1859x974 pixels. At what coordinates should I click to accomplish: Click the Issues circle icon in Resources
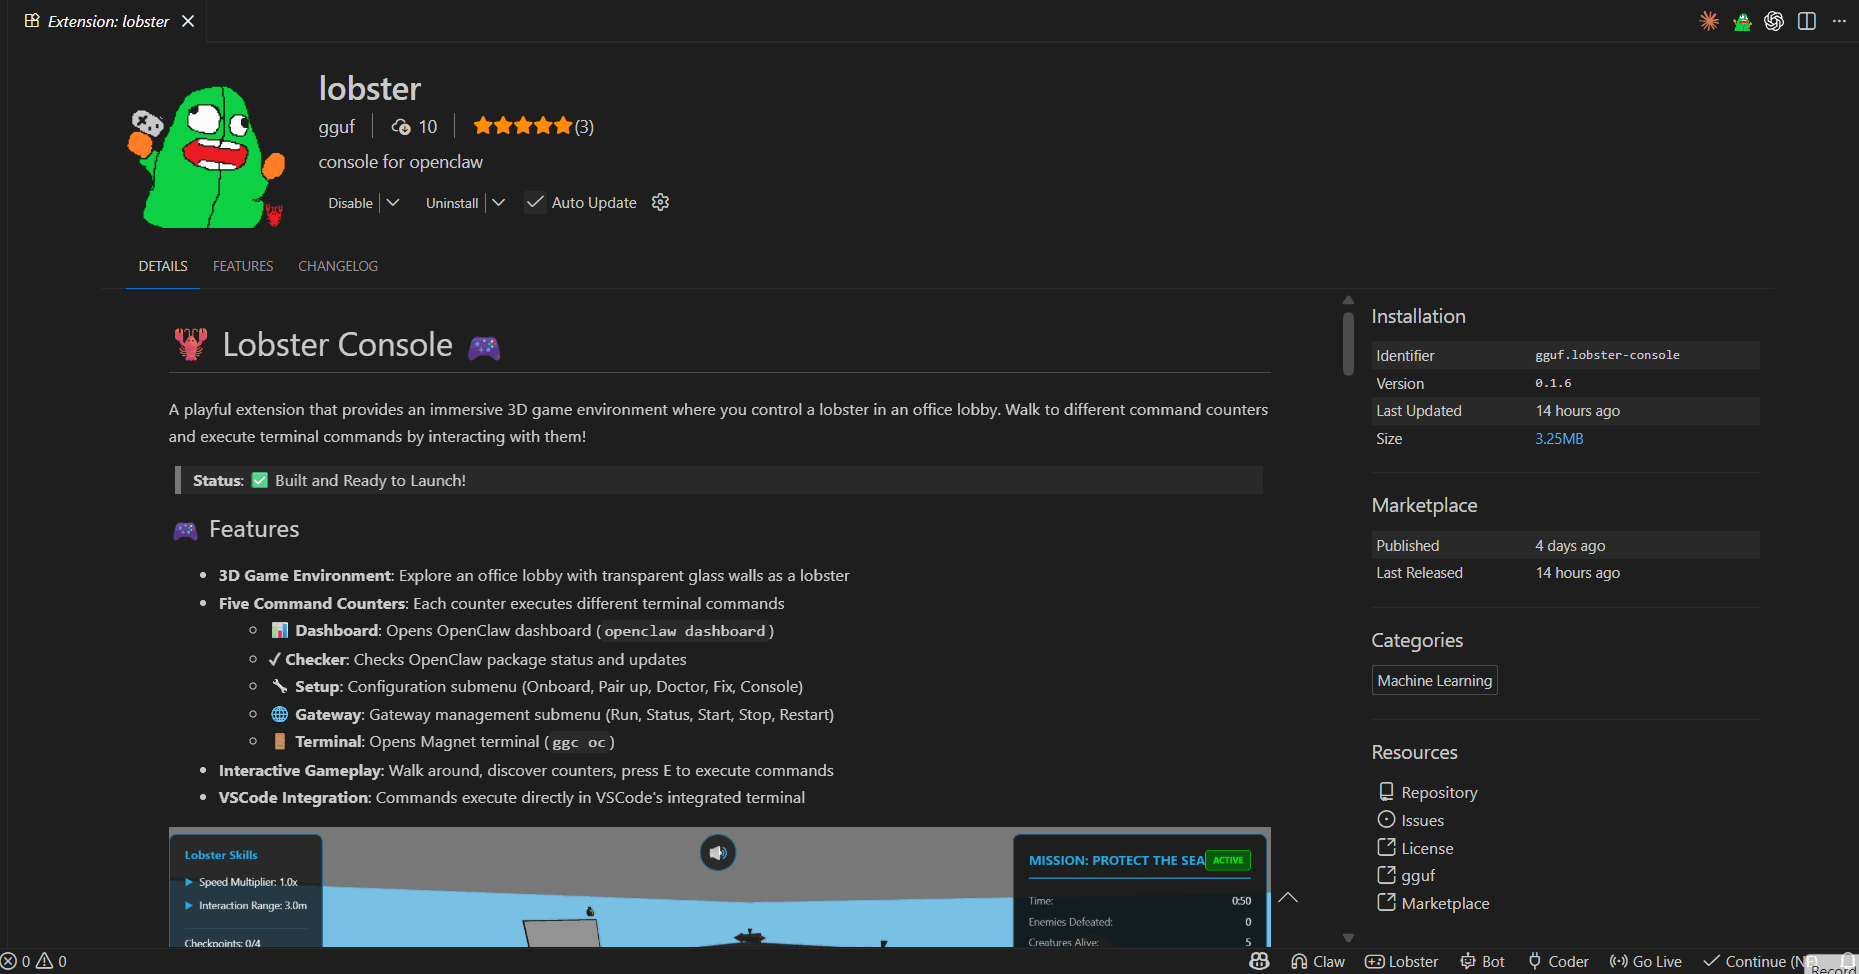pyautogui.click(x=1386, y=819)
